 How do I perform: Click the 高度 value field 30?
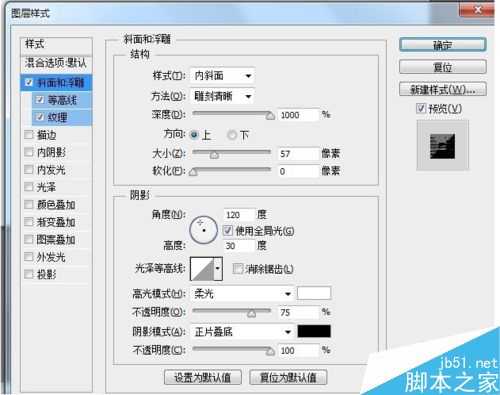[x=239, y=246]
